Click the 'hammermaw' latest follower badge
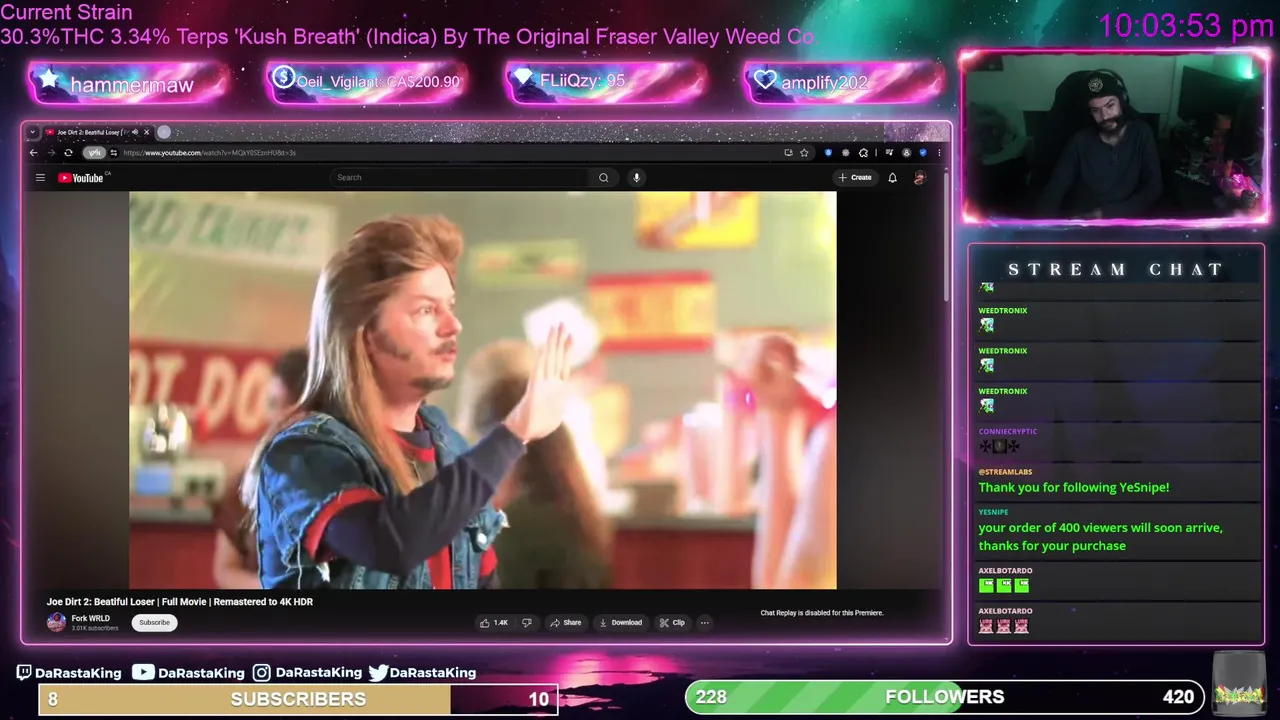This screenshot has height=720, width=1280. click(x=130, y=85)
